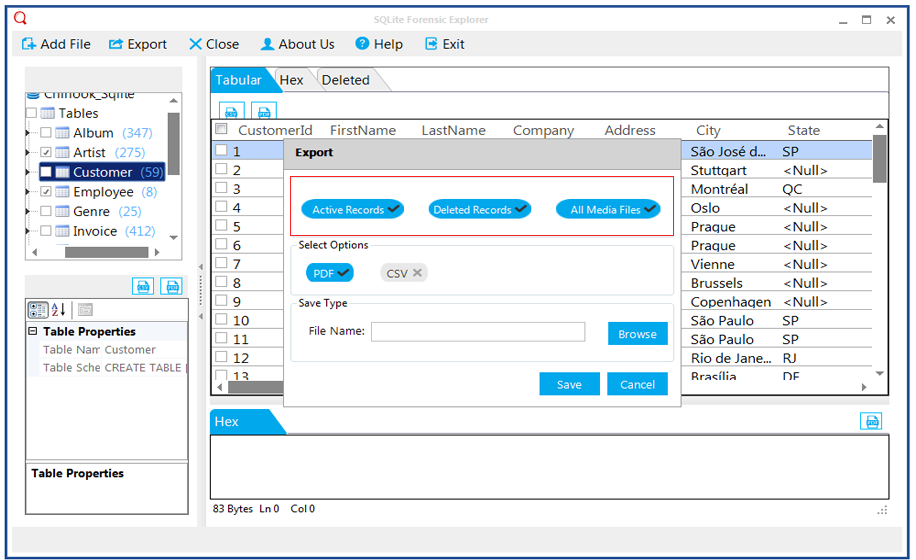Click Close in the toolbar
The width and height of the screenshot is (916, 560).
[214, 44]
